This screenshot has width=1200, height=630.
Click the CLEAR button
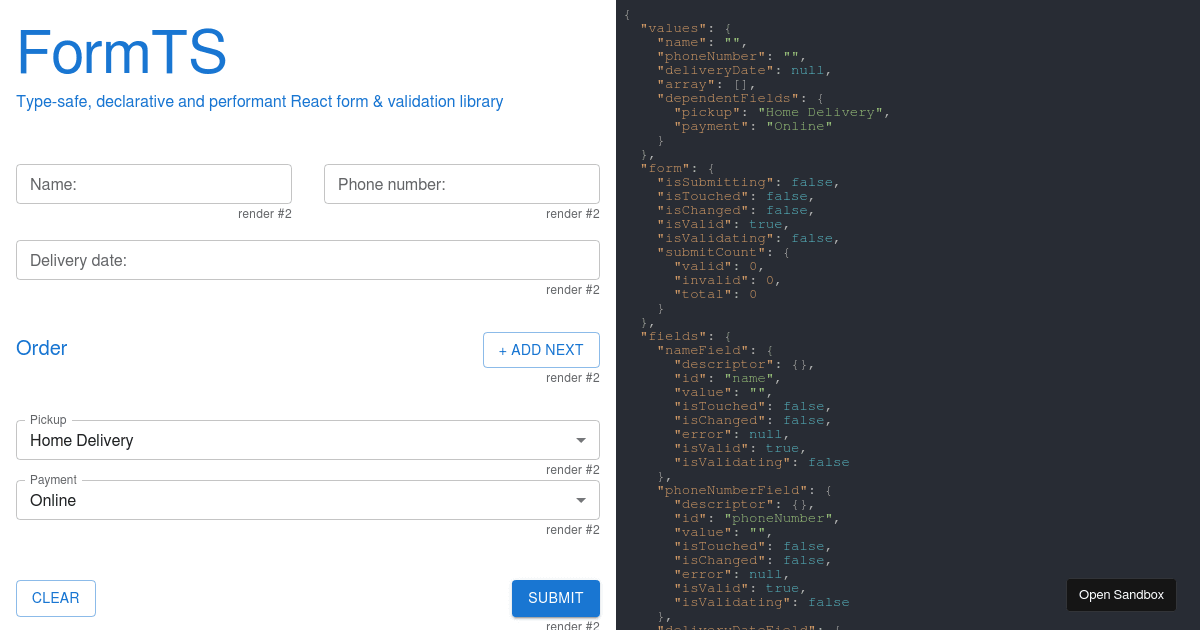(x=55, y=598)
